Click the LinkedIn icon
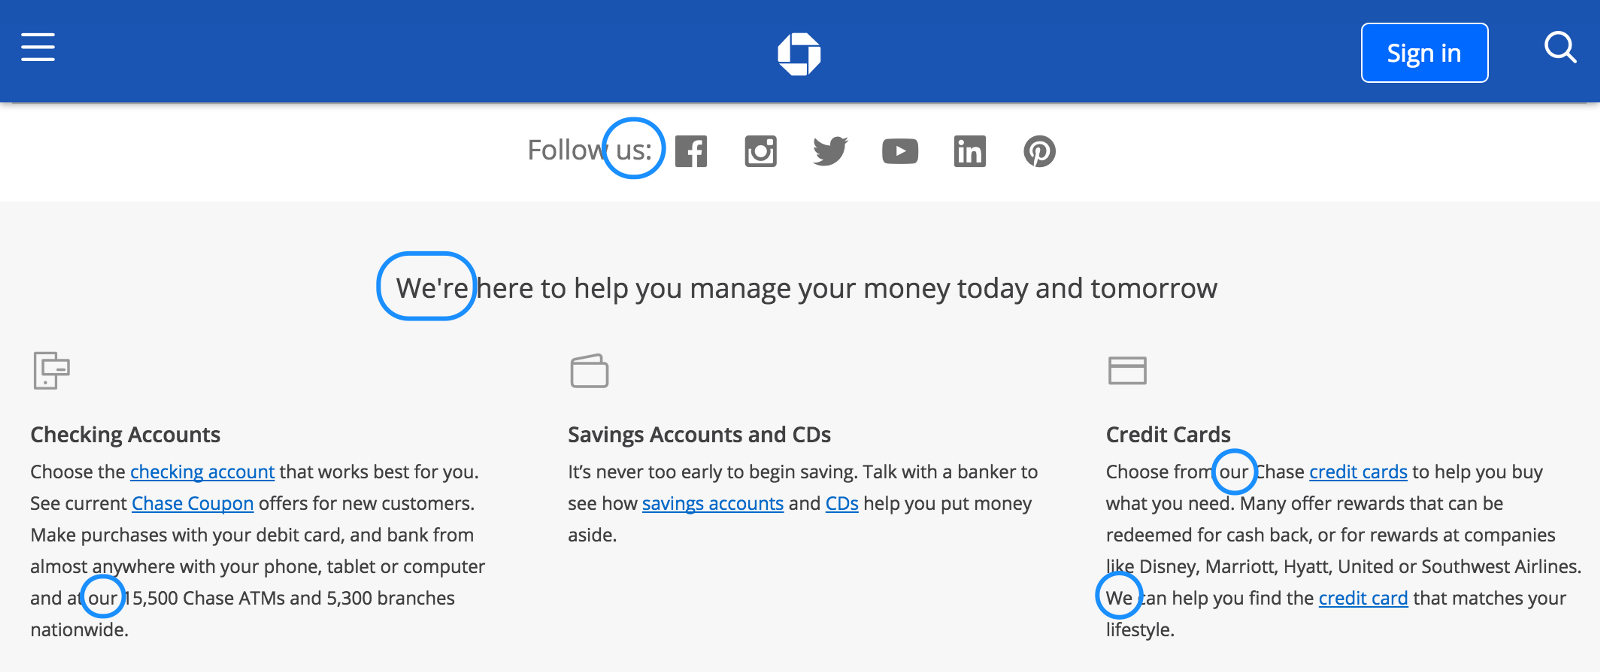This screenshot has height=672, width=1600. tap(970, 151)
